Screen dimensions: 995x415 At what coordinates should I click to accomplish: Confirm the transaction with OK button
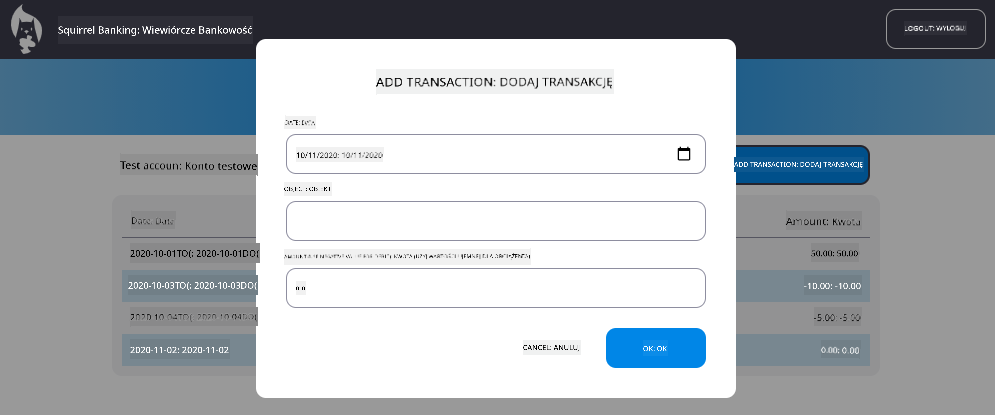[x=655, y=348]
